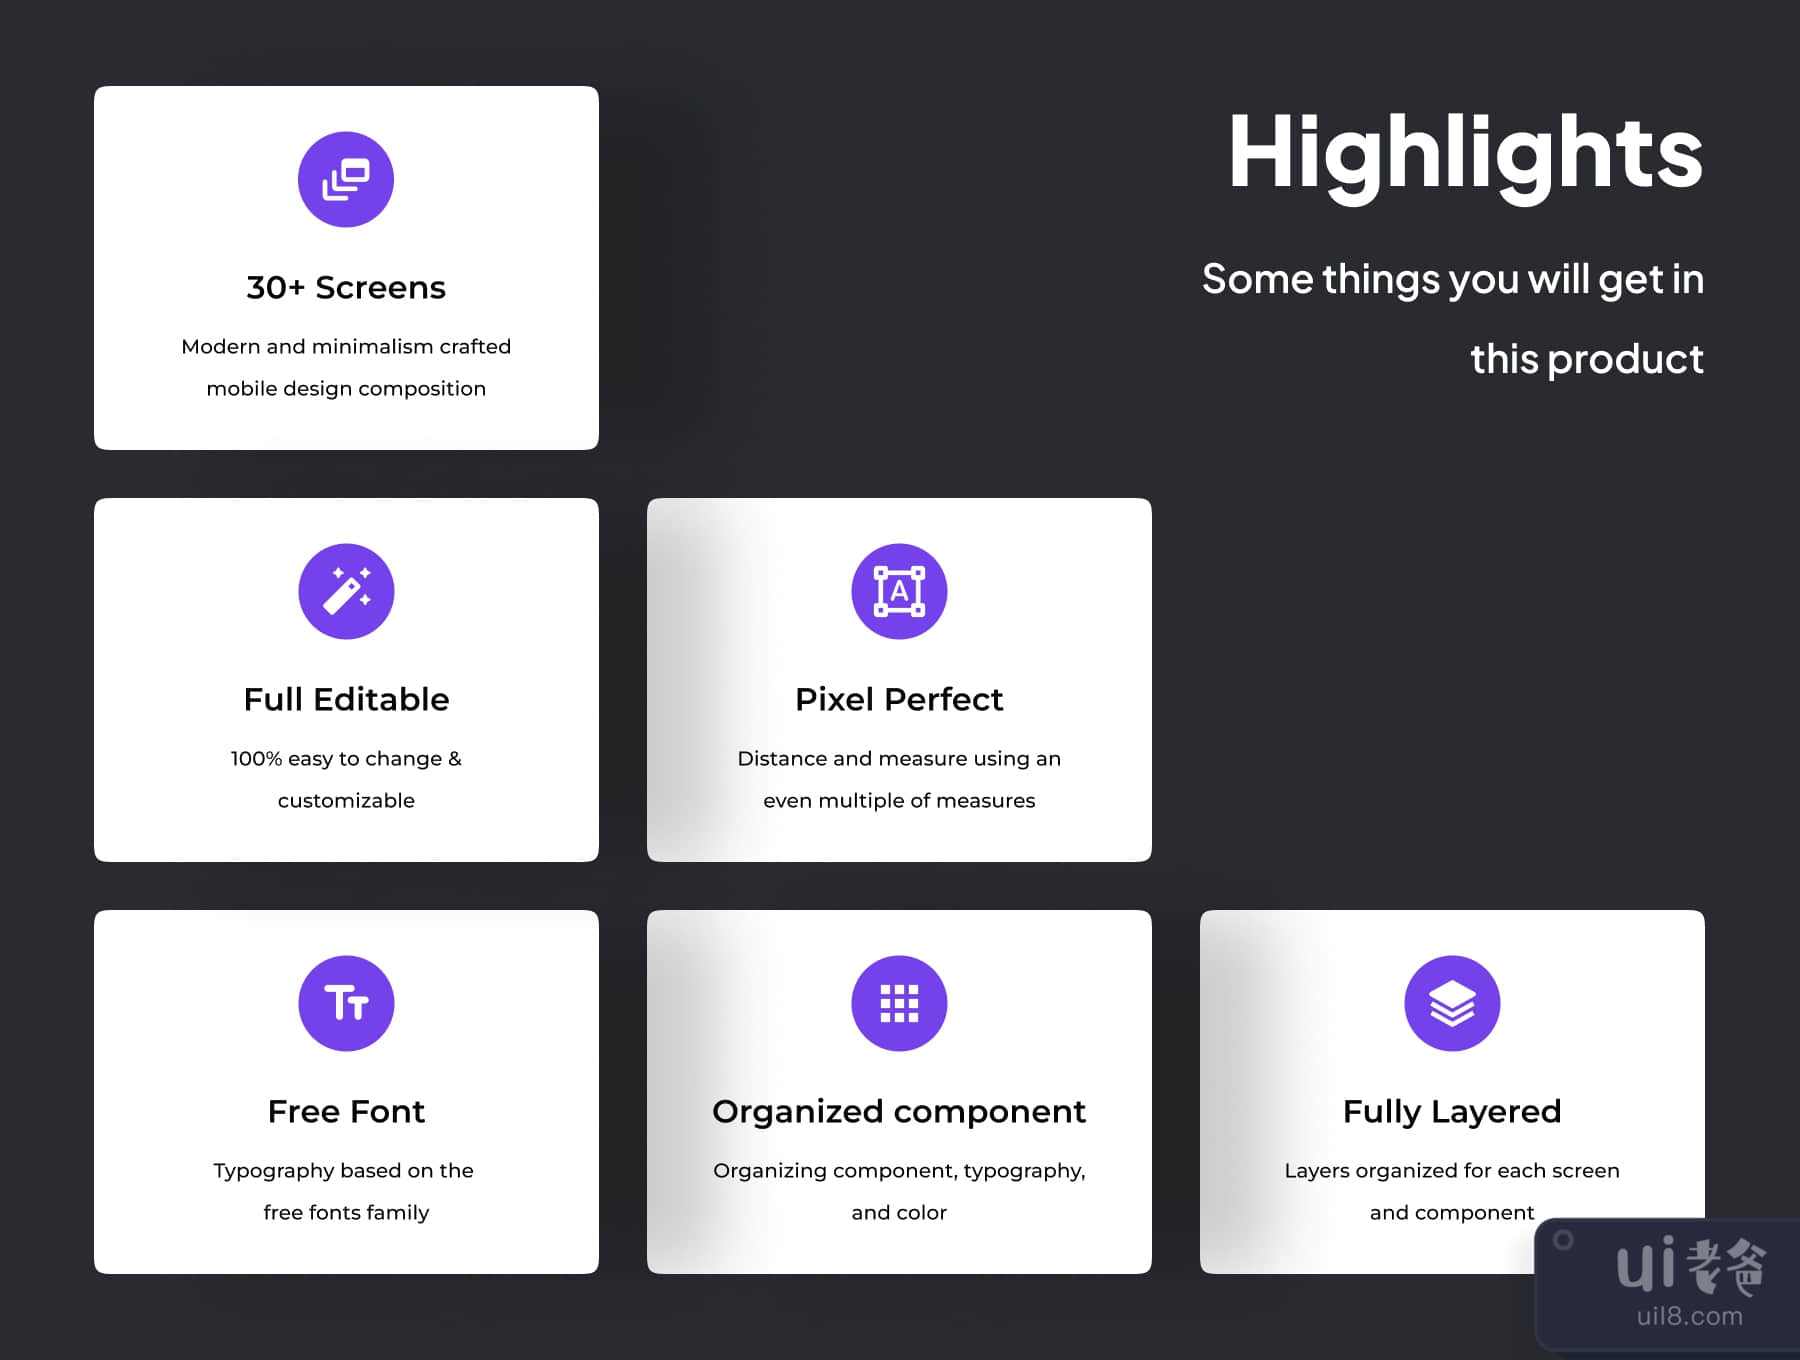Click the "Some things you will get in" subtitle
1800x1360 pixels.
(x=1452, y=279)
